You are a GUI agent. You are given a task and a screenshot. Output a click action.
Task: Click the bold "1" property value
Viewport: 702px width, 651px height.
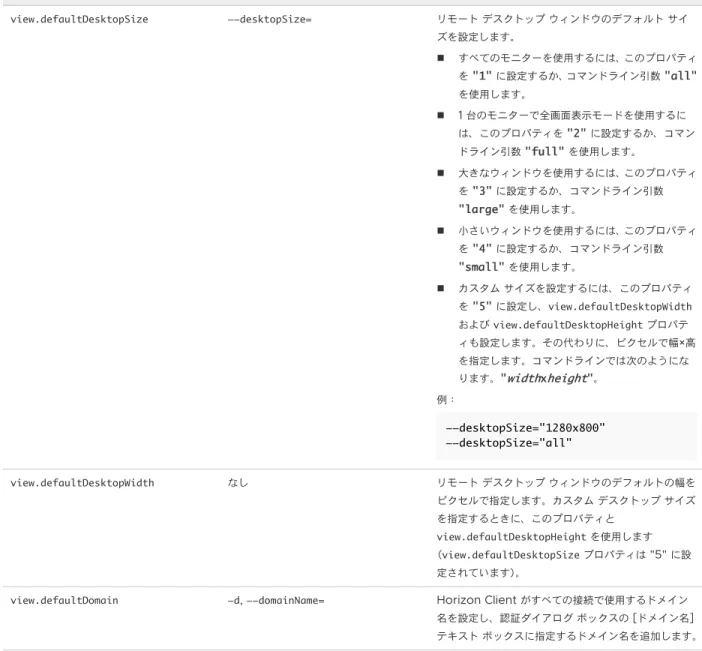[x=482, y=76]
